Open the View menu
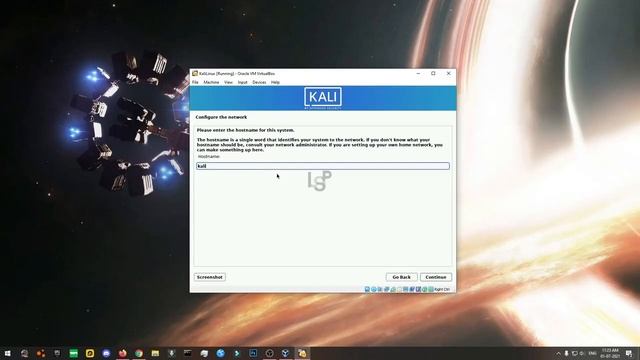Image resolution: width=640 pixels, height=360 pixels. (228, 82)
